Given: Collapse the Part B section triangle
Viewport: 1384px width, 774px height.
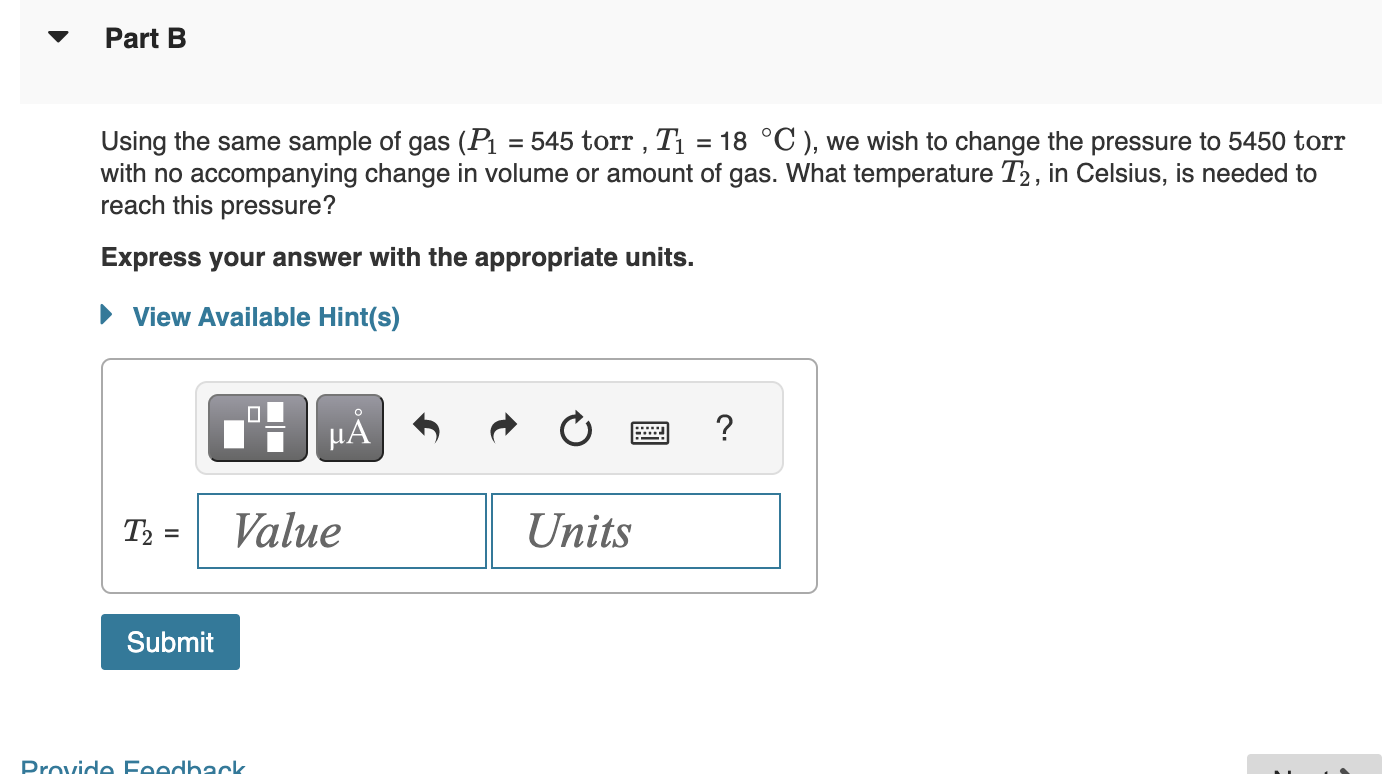Looking at the screenshot, I should (x=57, y=36).
